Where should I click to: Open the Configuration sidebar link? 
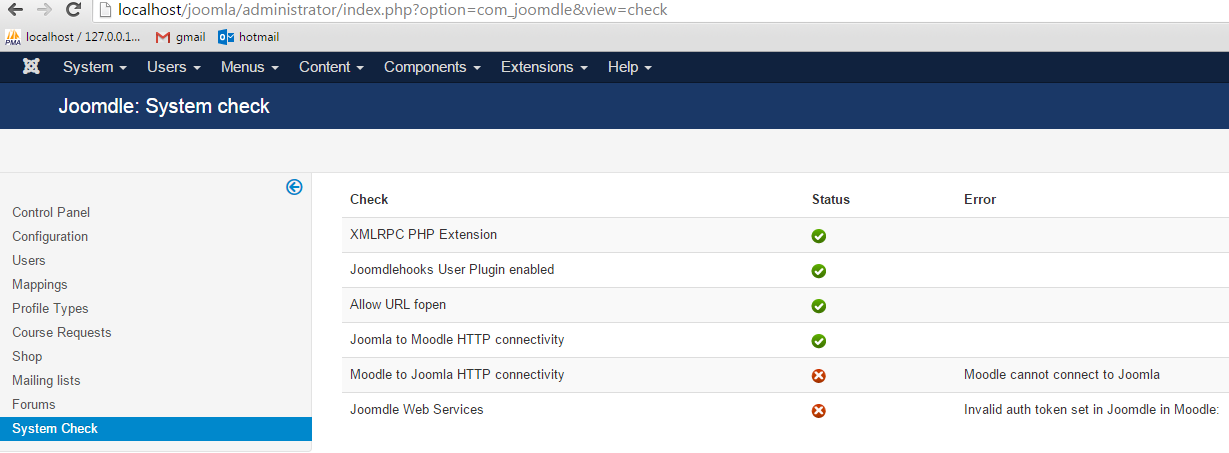pos(50,236)
